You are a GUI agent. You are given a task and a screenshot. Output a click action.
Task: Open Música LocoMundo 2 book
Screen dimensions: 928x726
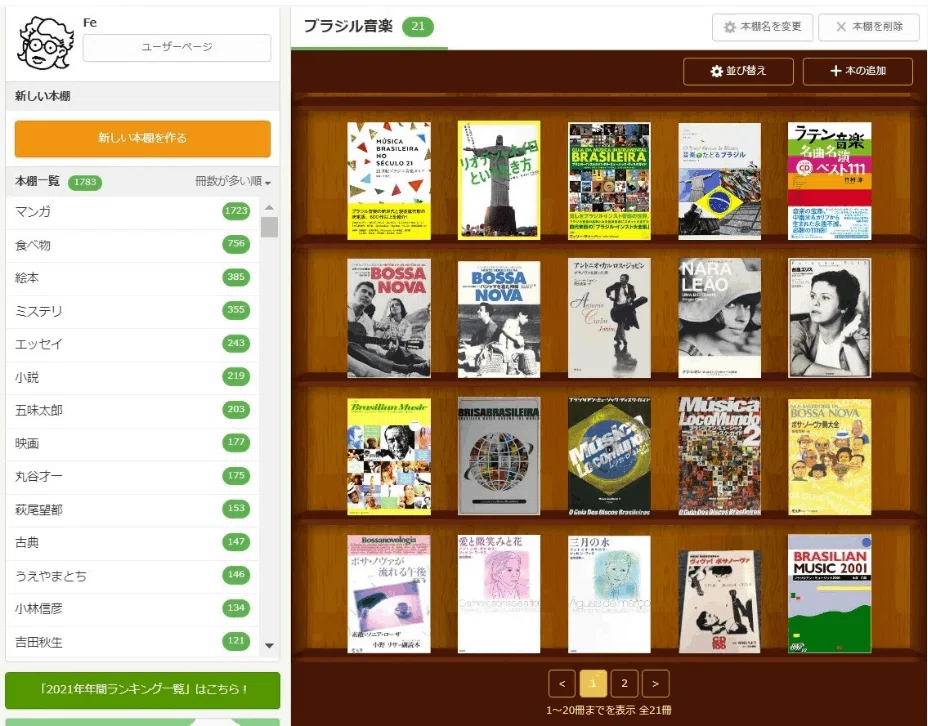pyautogui.click(x=719, y=456)
